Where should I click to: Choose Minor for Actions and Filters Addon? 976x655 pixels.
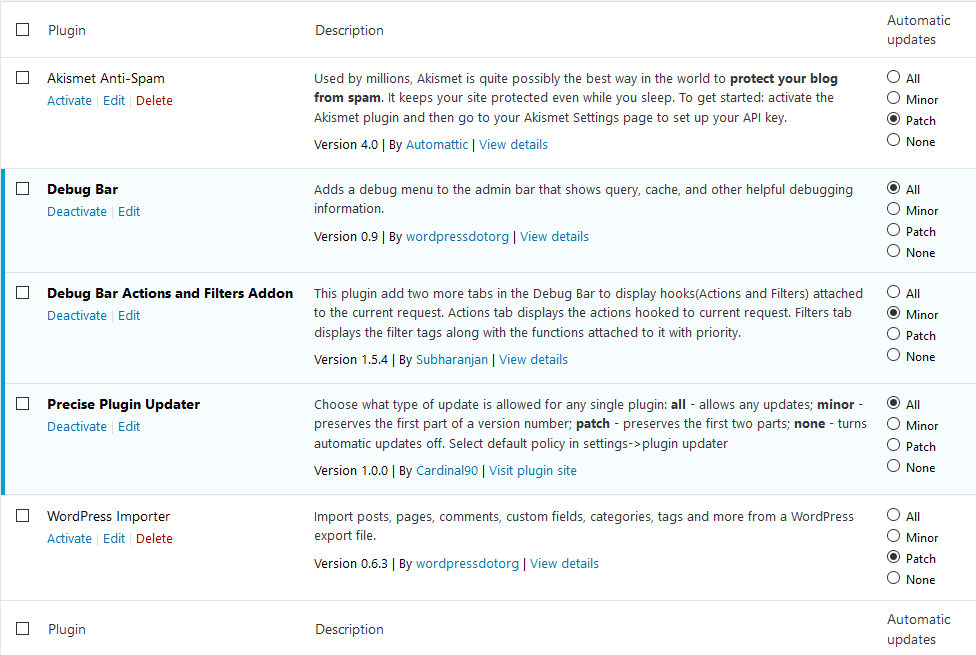893,313
